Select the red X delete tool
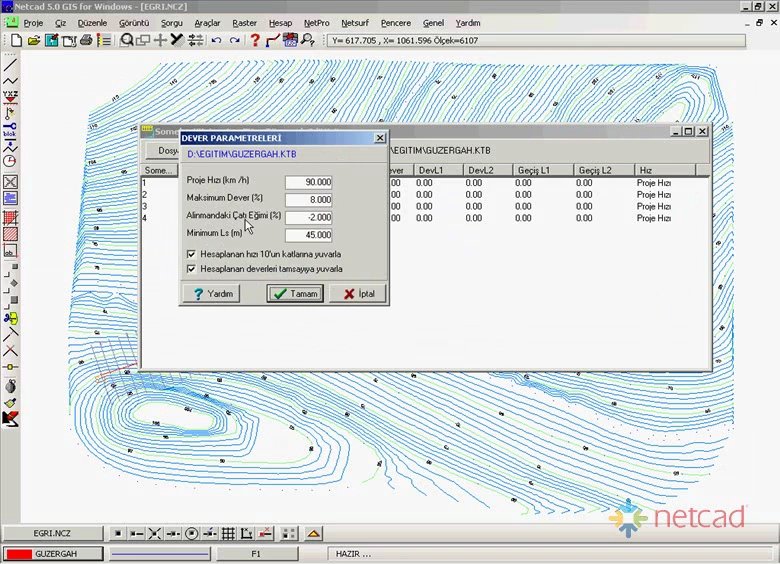 click(x=10, y=351)
